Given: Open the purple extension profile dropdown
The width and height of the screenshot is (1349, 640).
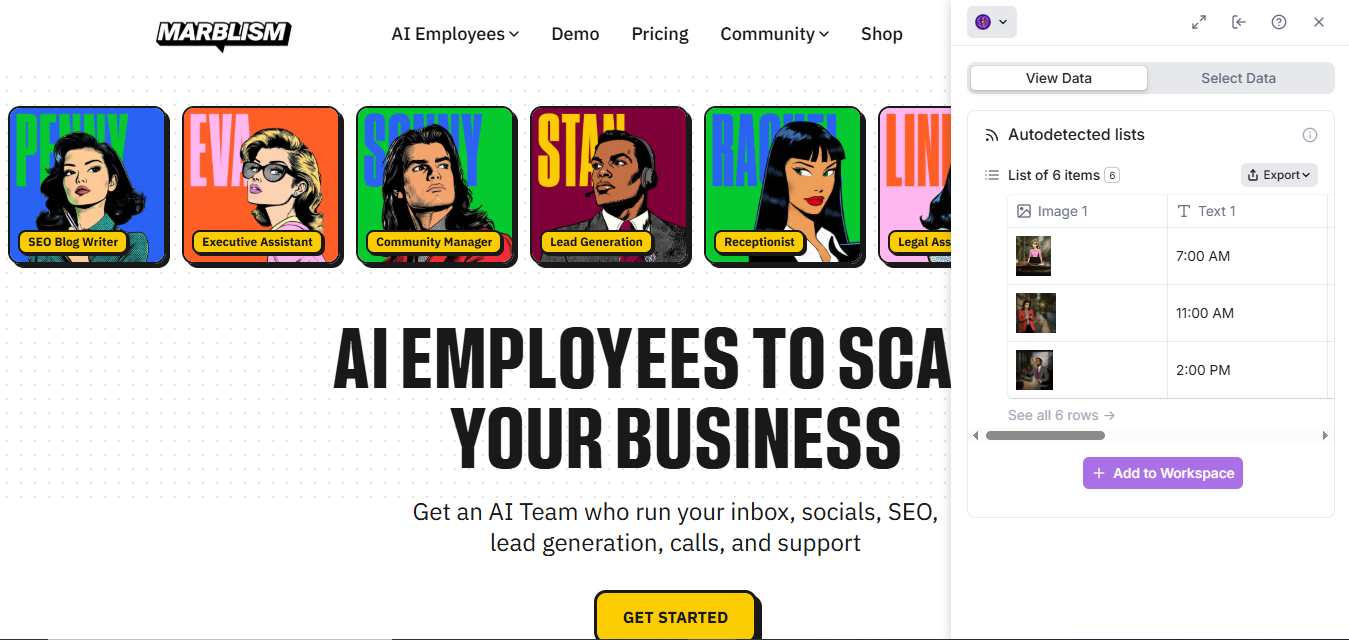Looking at the screenshot, I should click(992, 22).
